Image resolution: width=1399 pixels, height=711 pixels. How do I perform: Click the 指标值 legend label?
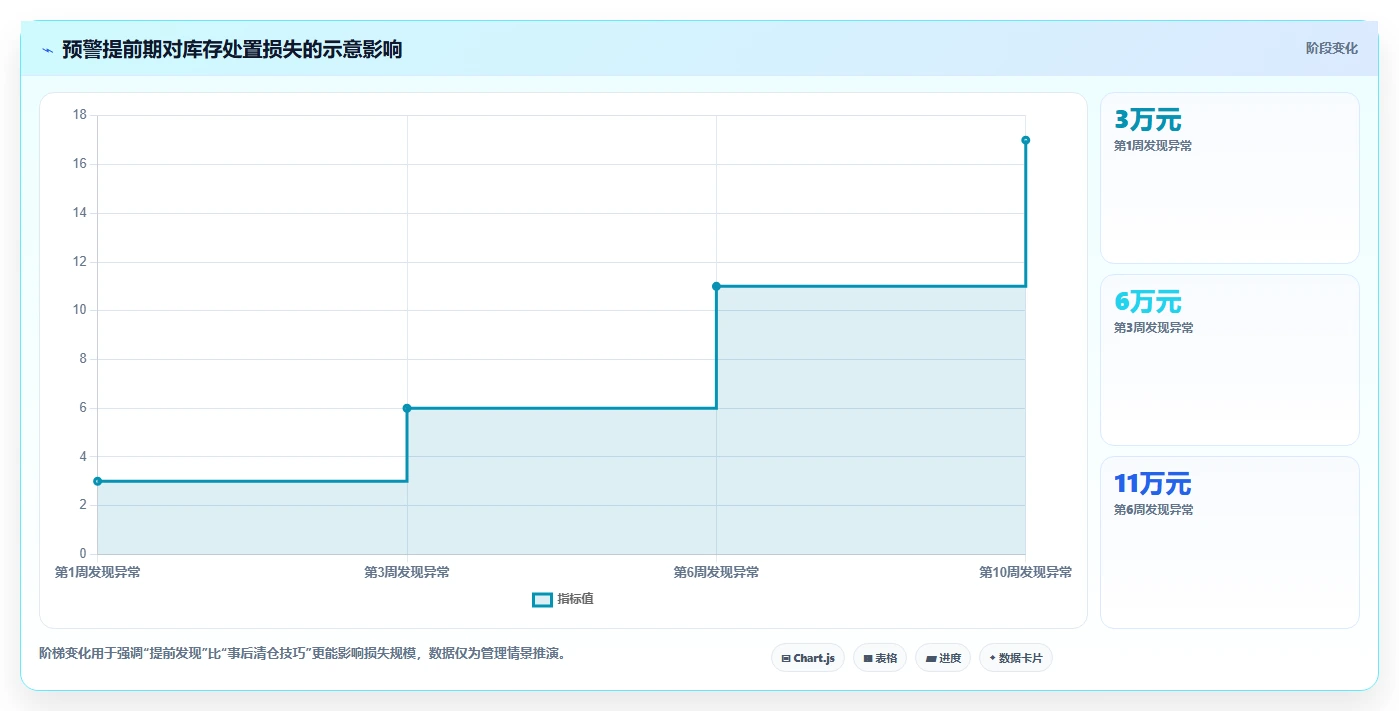coord(575,599)
